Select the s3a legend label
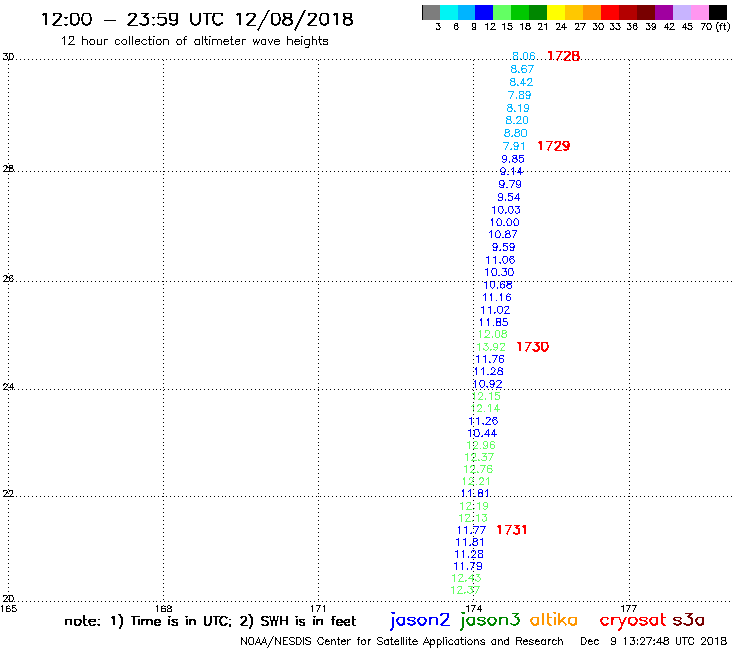The width and height of the screenshot is (740, 650). pyautogui.click(x=688, y=620)
